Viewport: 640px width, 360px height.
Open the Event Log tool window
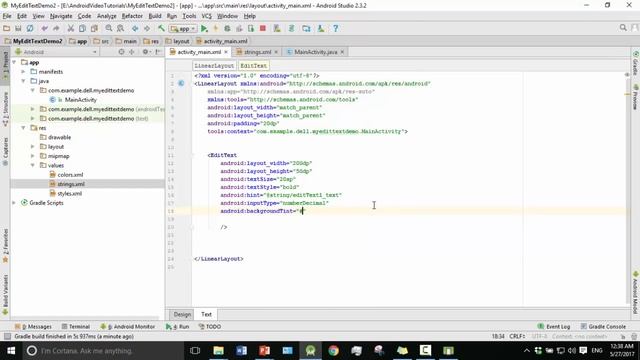pyautogui.click(x=554, y=327)
